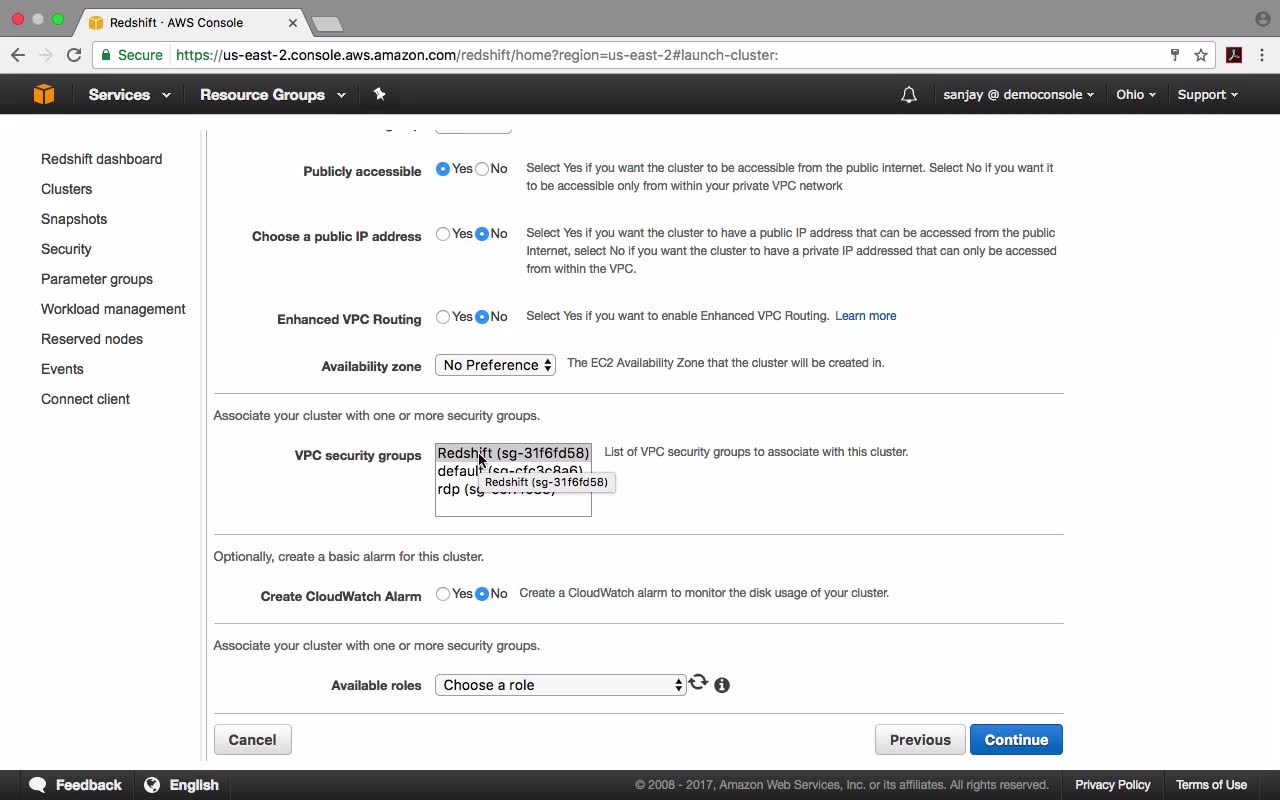This screenshot has width=1280, height=800.
Task: Click the browser address bar URL
Action: pyautogui.click(x=477, y=55)
